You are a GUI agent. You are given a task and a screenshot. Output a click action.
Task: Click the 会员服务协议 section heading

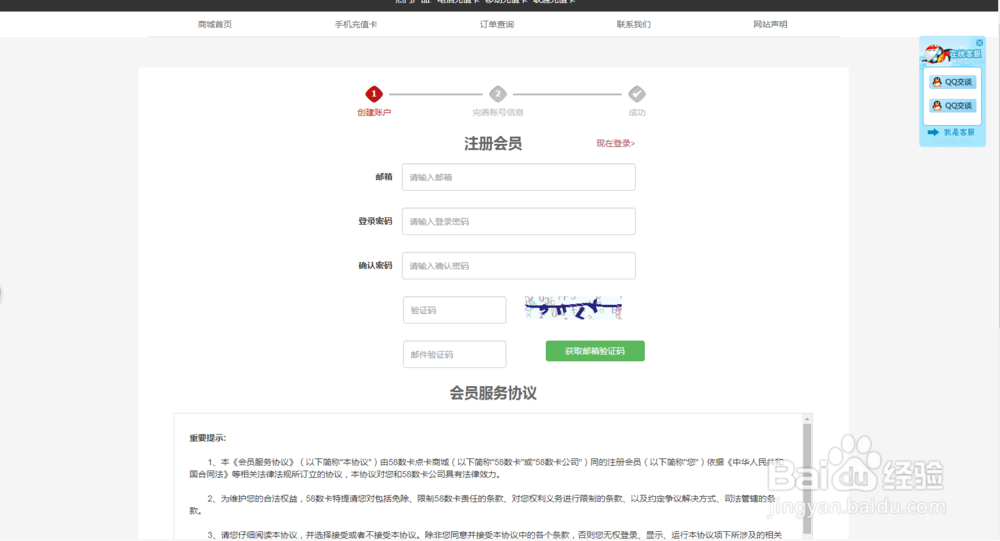point(493,393)
